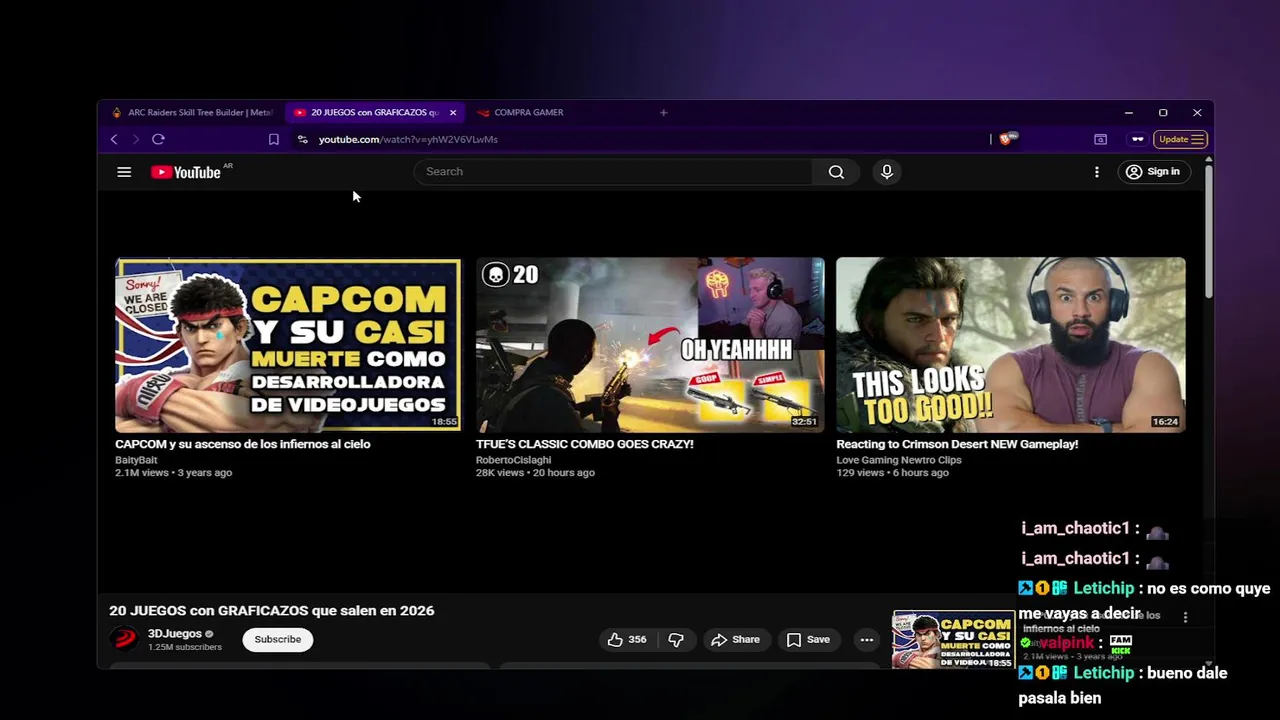
Task: Click the 1.25M subscribers text
Action: (185, 647)
